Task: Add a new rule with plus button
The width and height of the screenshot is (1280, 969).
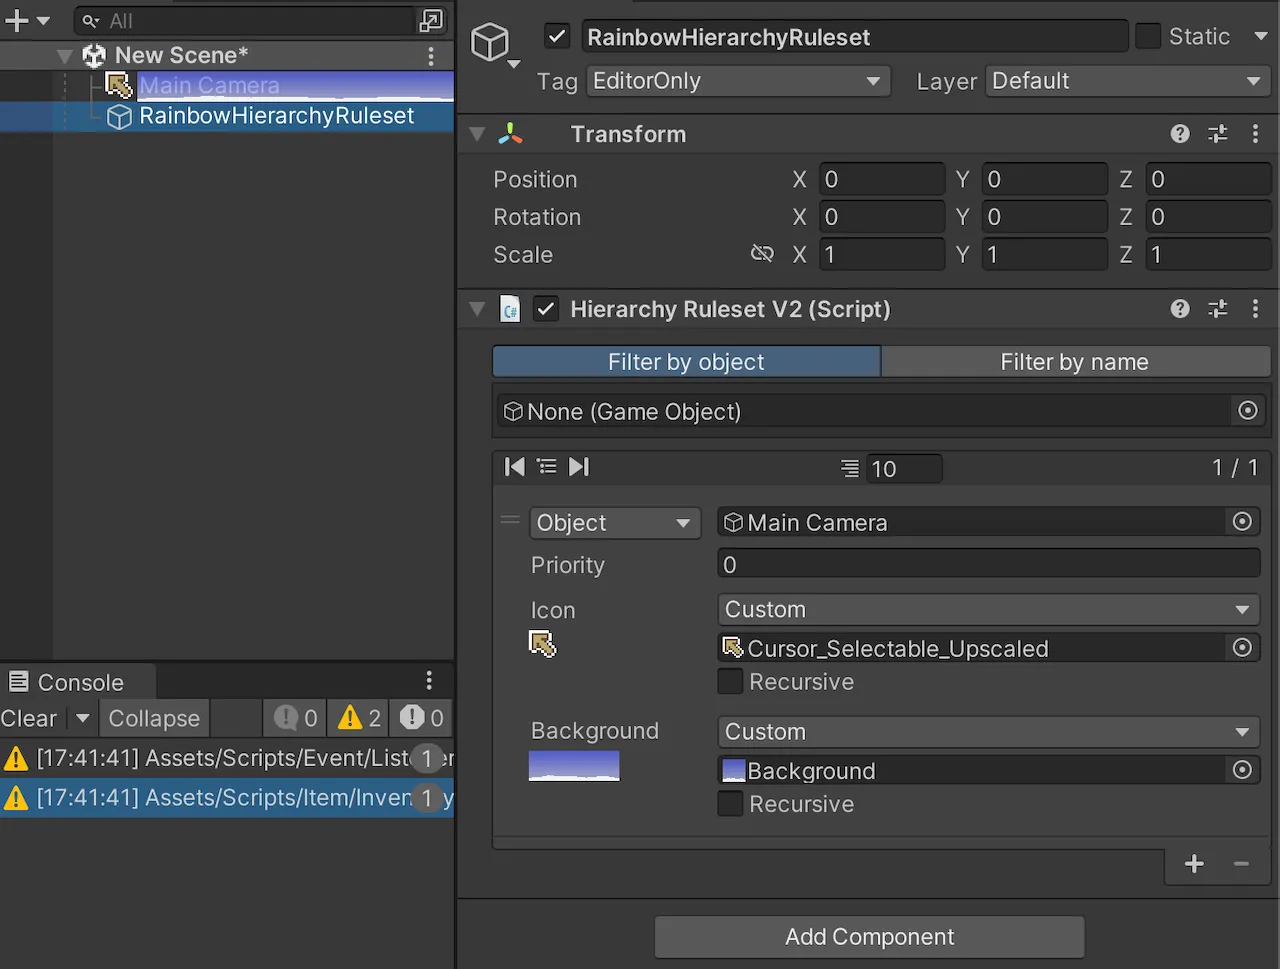Action: pyautogui.click(x=1194, y=864)
